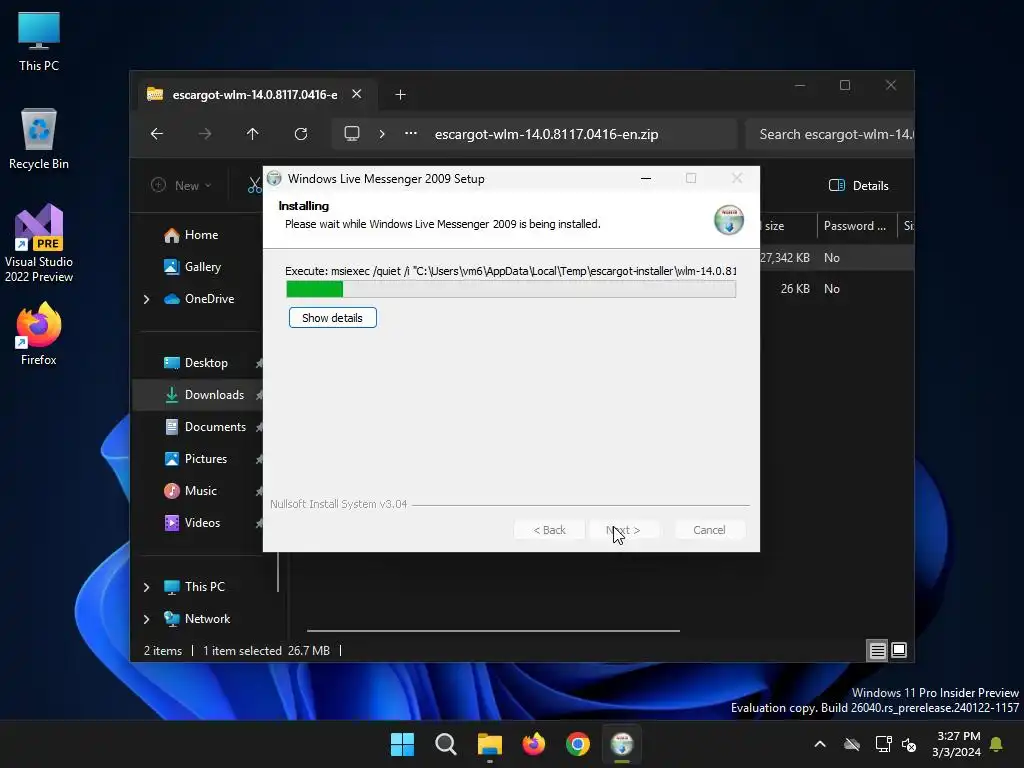Open the New dropdown in Explorer toolbar
This screenshot has width=1024, height=768.
tap(182, 185)
